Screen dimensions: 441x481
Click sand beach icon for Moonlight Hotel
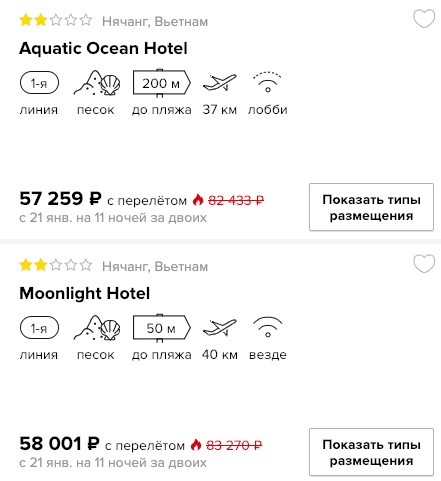tap(97, 328)
